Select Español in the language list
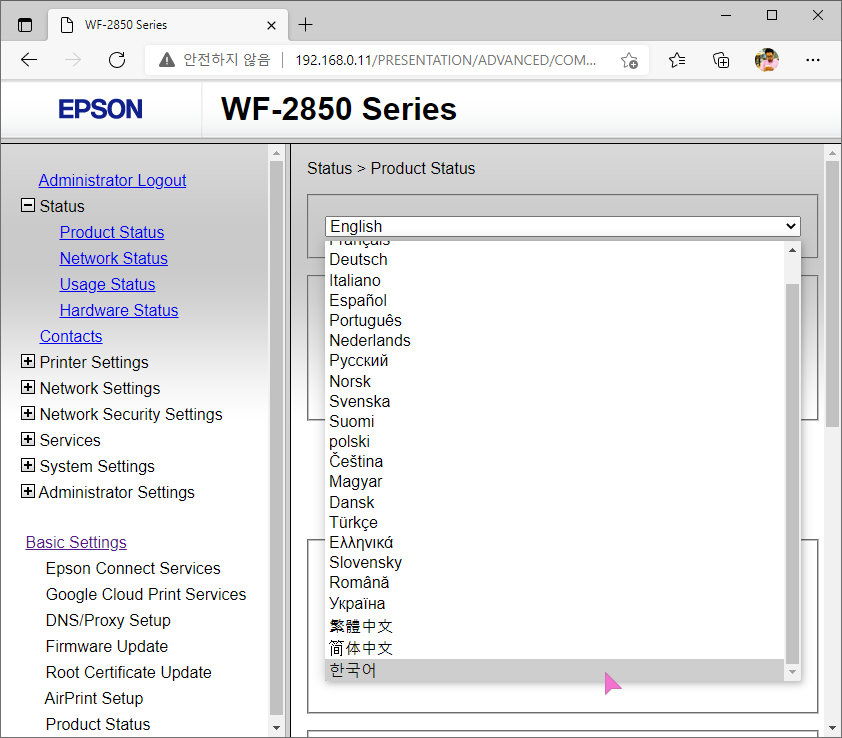 tap(555, 300)
